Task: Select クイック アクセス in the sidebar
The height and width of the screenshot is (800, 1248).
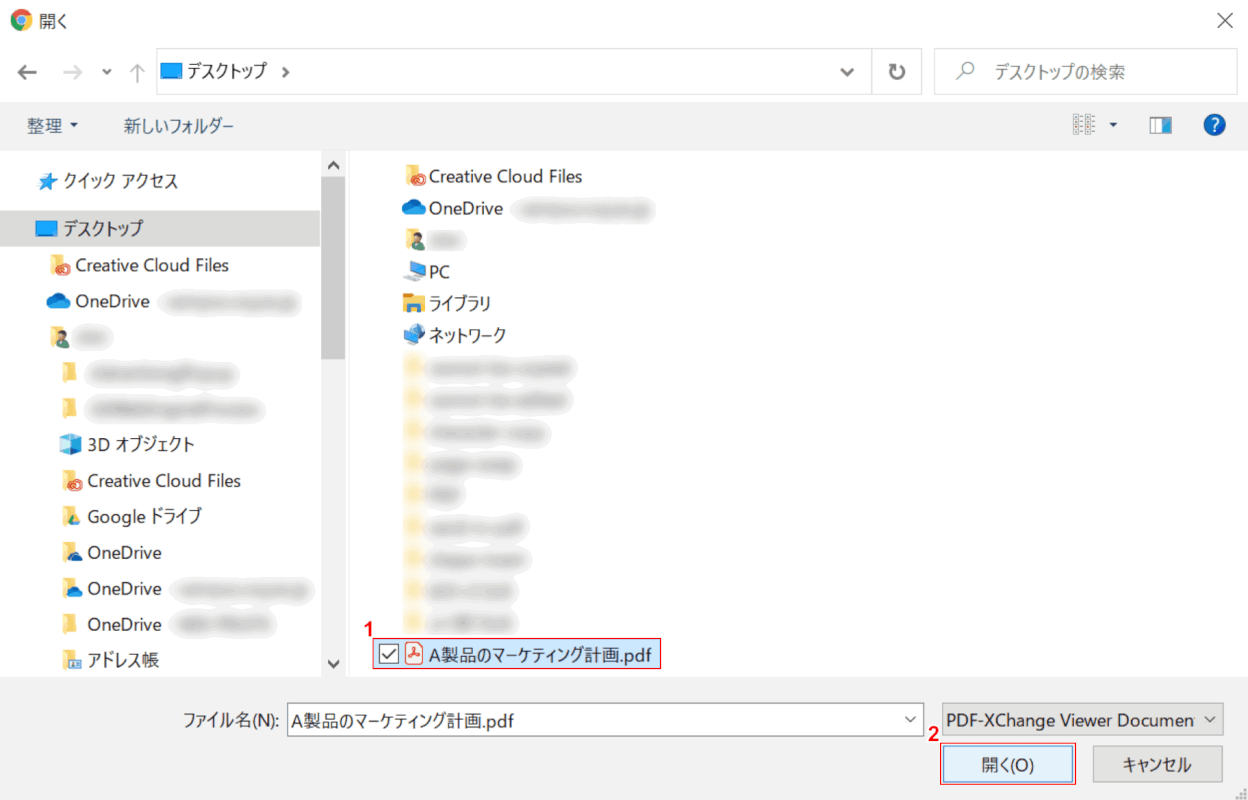Action: (x=120, y=181)
